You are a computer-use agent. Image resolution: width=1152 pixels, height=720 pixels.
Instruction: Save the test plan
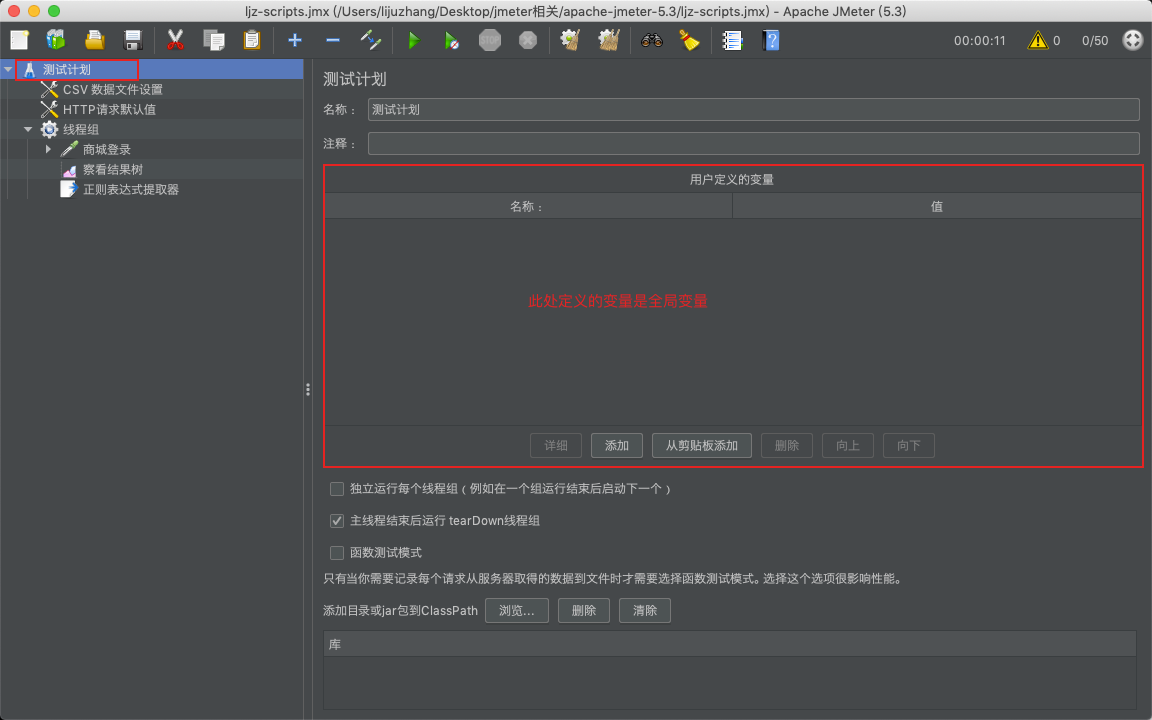pyautogui.click(x=131, y=40)
